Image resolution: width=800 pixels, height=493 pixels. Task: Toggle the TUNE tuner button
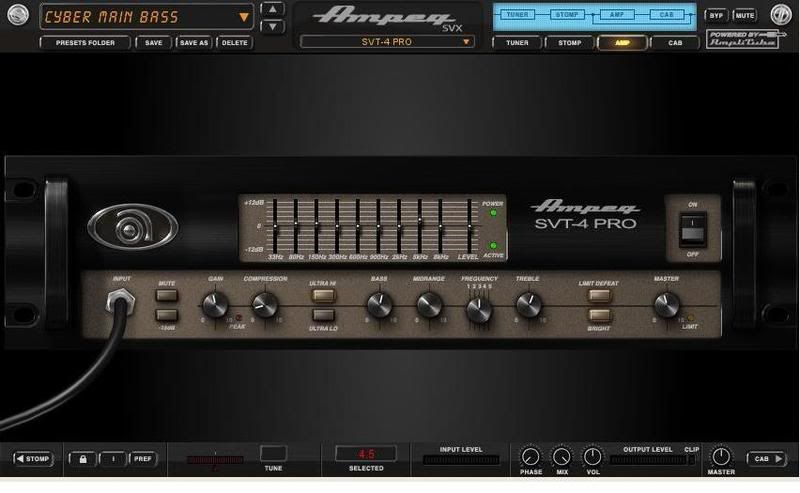pos(273,453)
